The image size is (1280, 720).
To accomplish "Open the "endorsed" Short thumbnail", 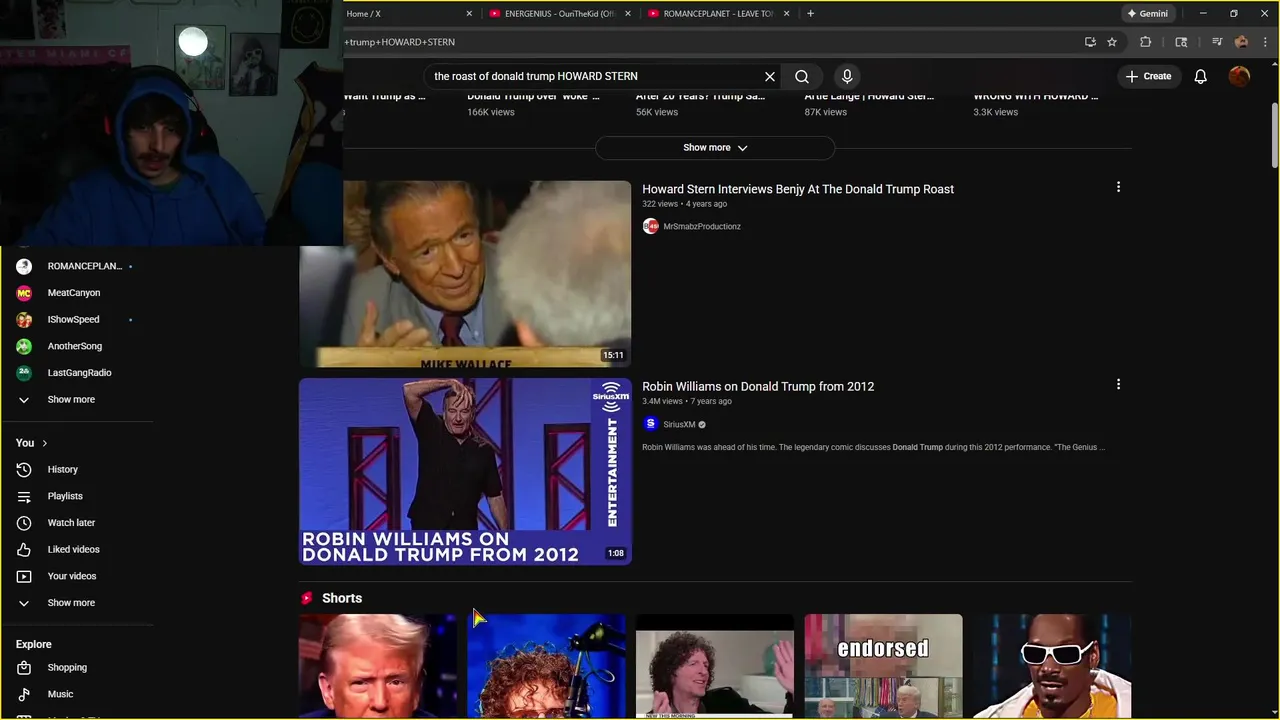I will point(883,666).
